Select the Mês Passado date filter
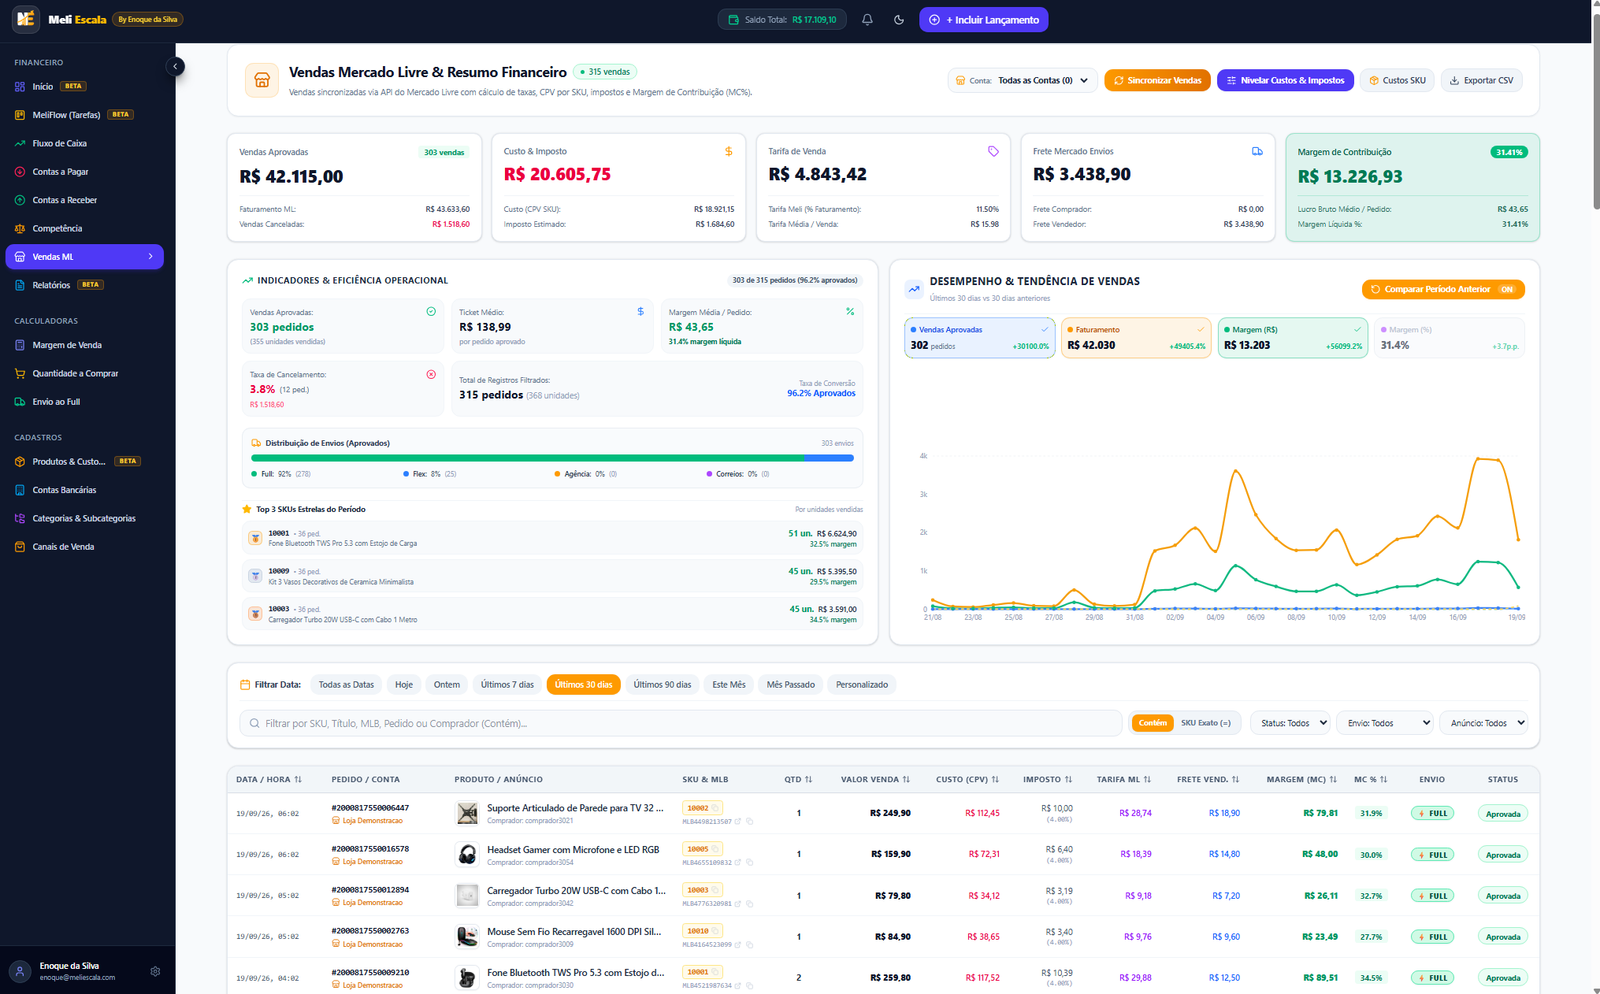 [x=790, y=685]
